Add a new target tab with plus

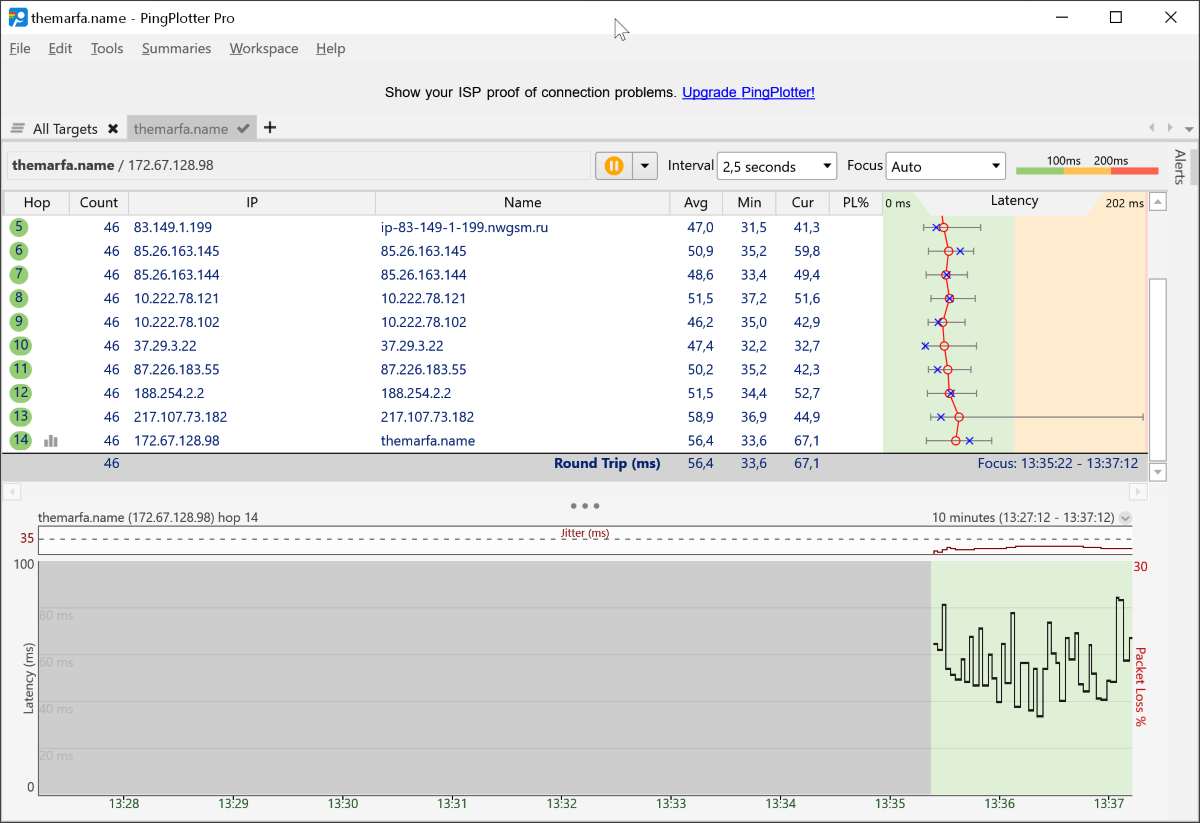point(270,128)
